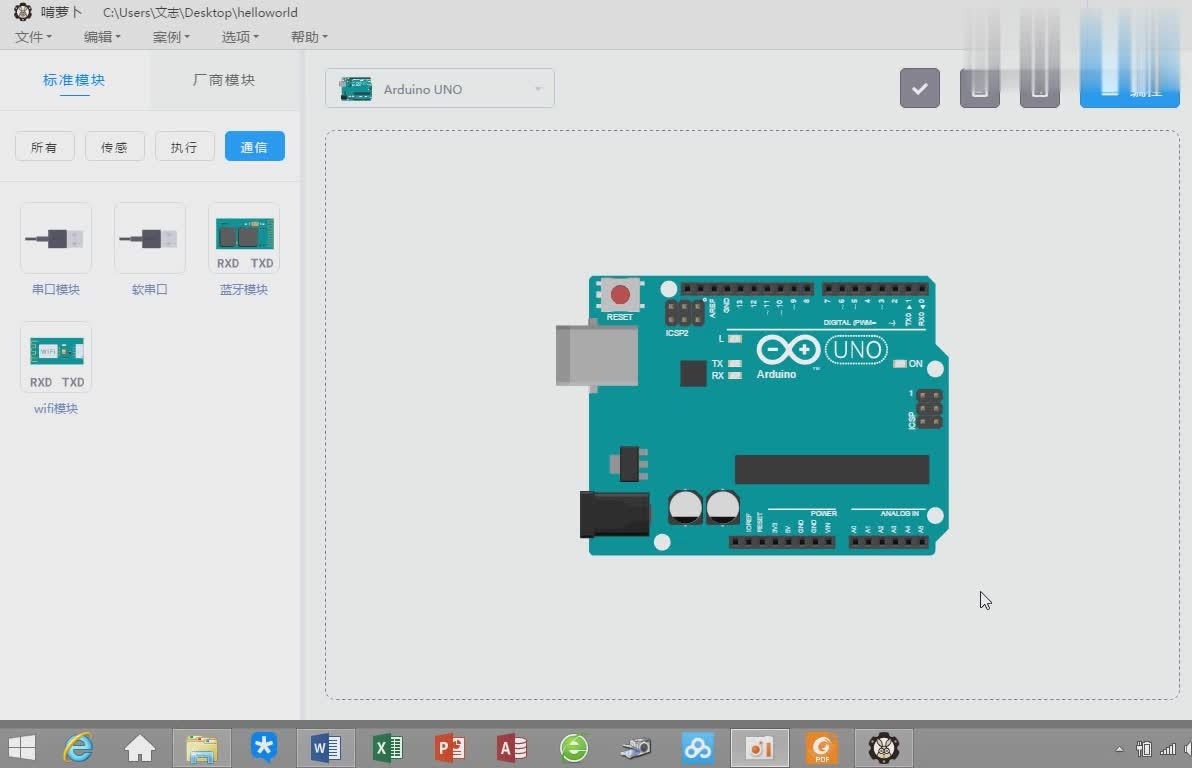Open PowerPoint from the taskbar
Viewport: 1192px width, 768px height.
[x=450, y=748]
